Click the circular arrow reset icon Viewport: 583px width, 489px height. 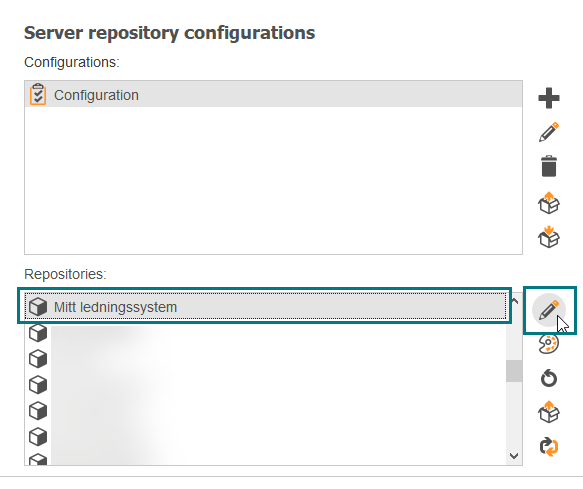(549, 379)
